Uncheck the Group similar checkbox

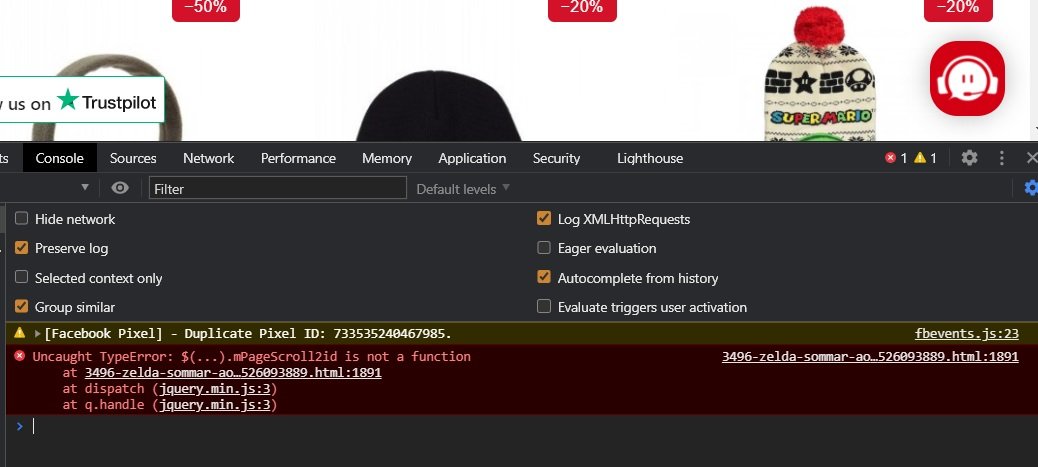tap(22, 307)
